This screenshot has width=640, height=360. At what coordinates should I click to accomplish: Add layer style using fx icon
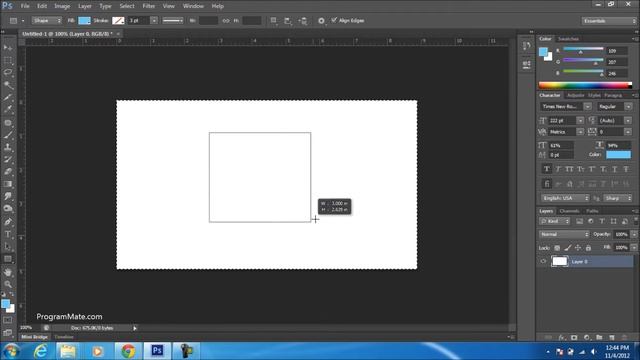coord(562,338)
